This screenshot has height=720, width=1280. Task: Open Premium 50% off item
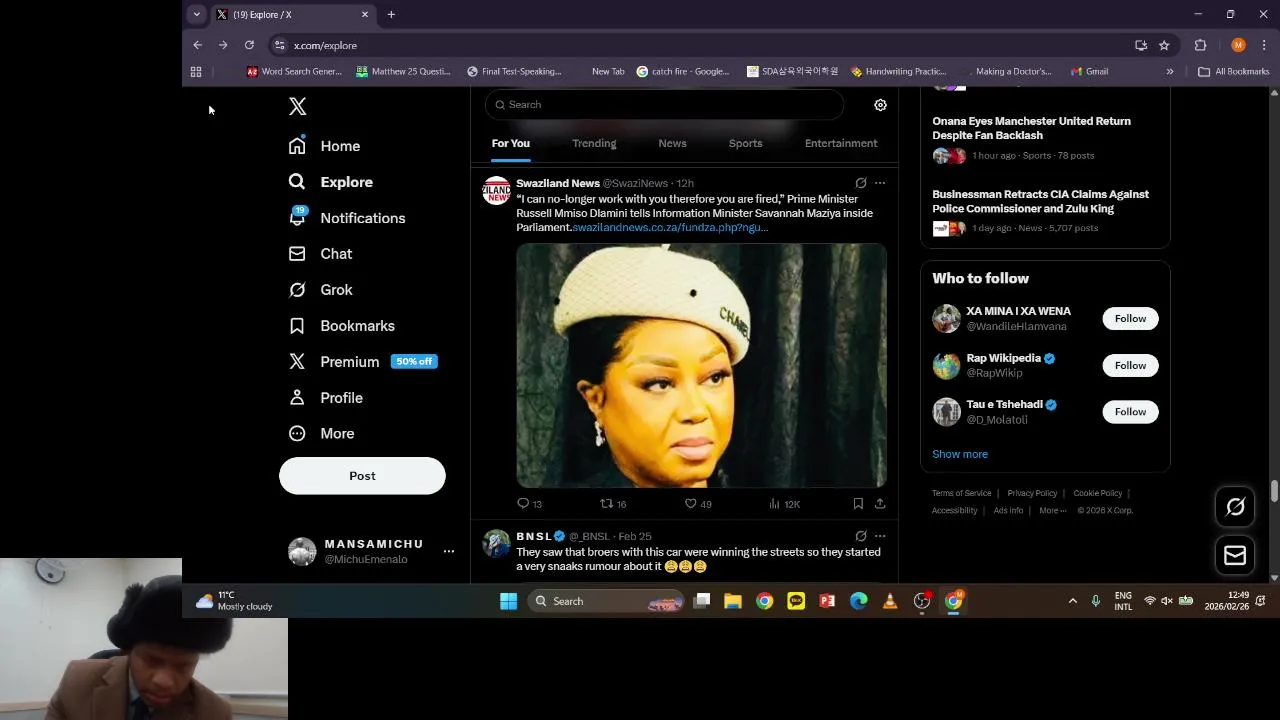point(362,362)
